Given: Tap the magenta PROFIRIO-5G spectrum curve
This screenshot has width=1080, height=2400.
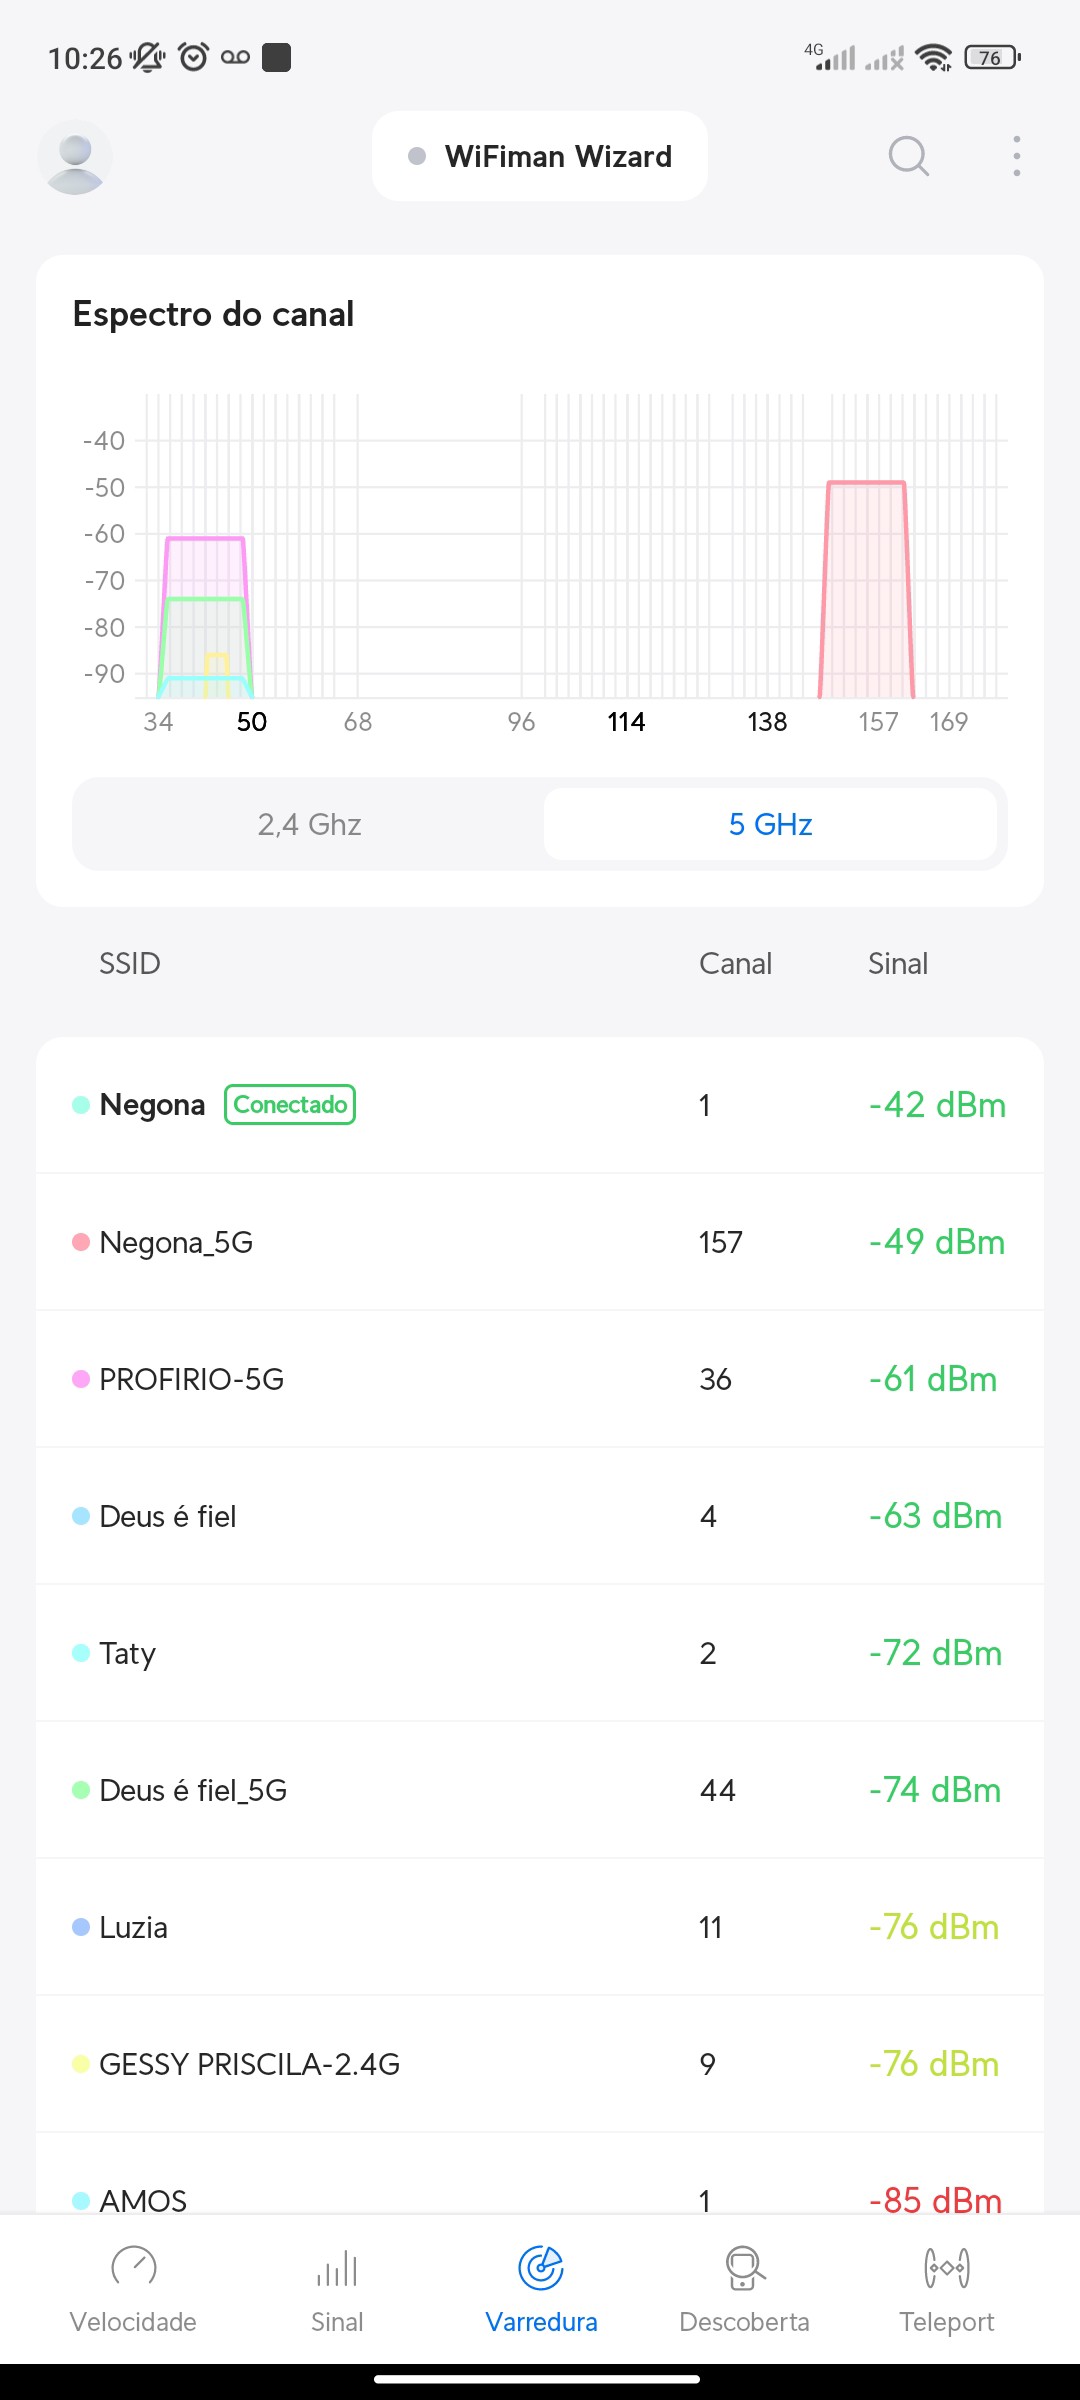Looking at the screenshot, I should [x=205, y=566].
